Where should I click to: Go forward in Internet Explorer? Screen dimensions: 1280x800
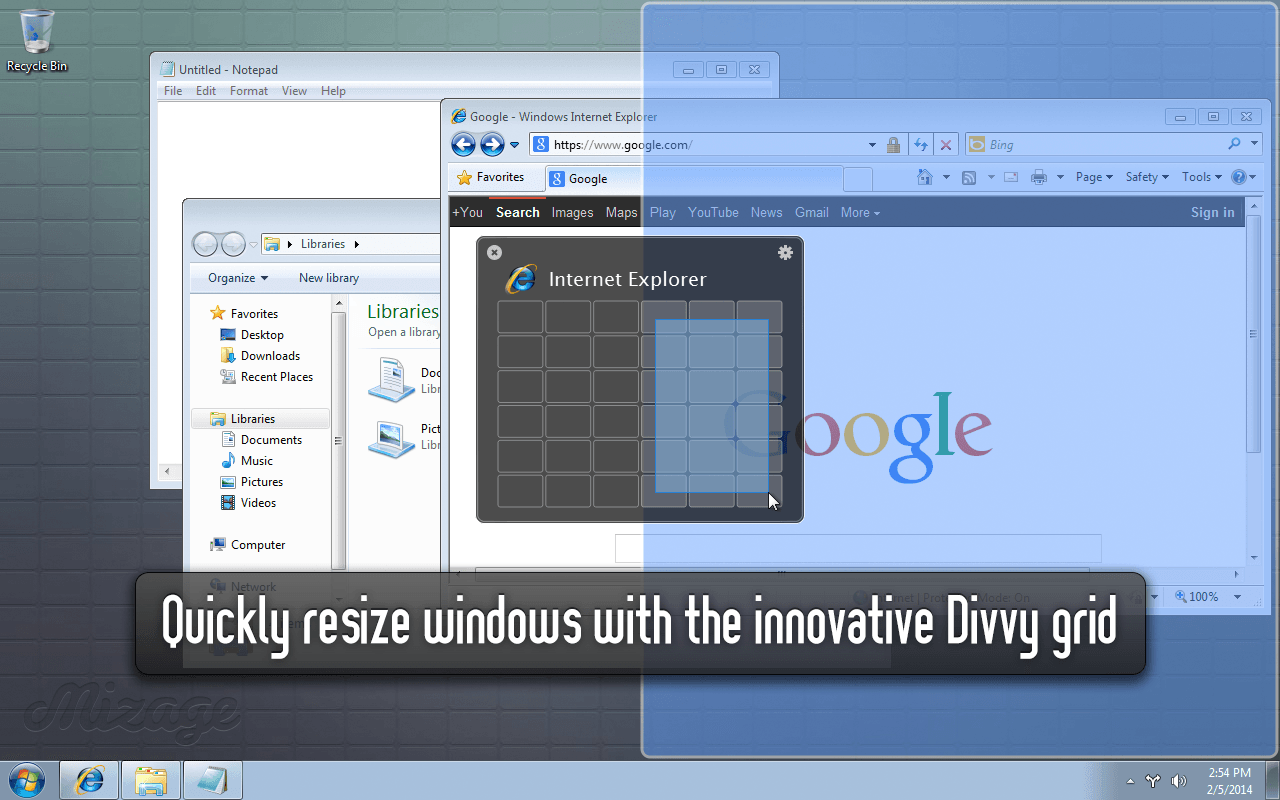492,145
